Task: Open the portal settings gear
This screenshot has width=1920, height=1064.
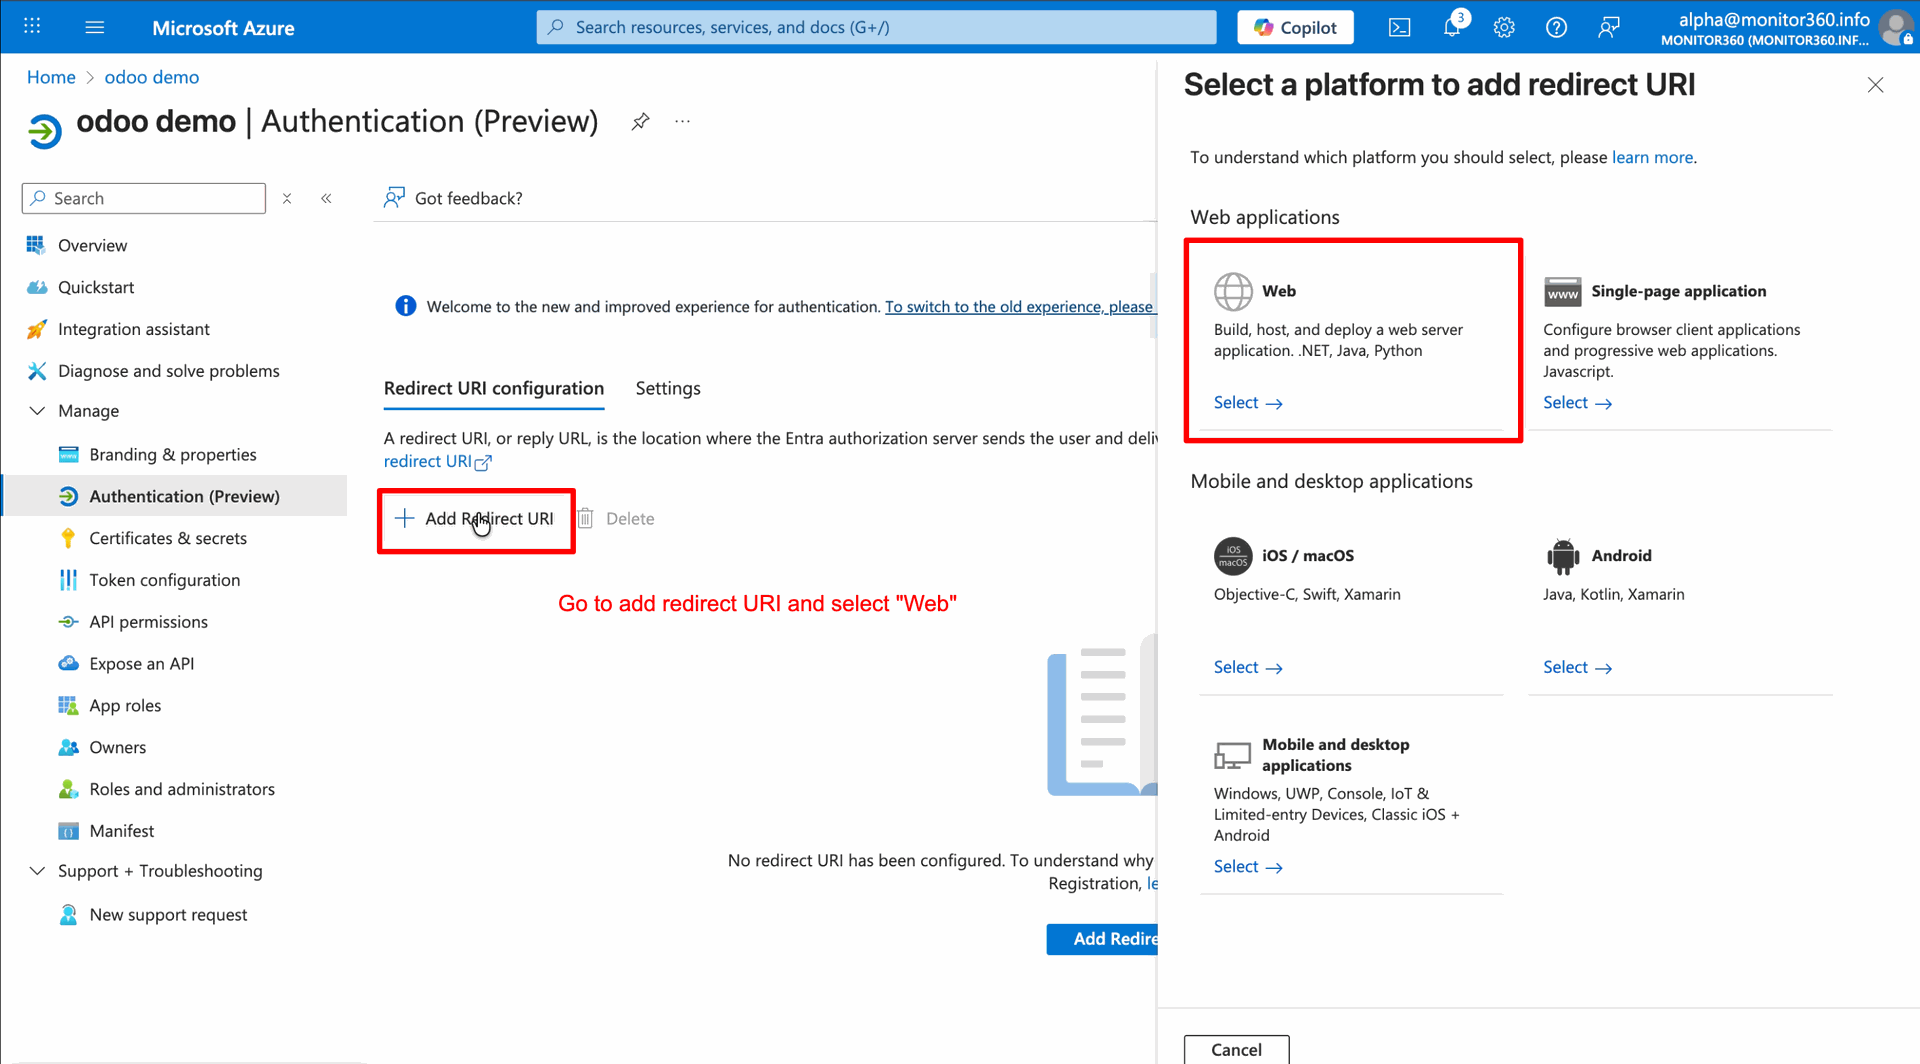Action: coord(1504,27)
